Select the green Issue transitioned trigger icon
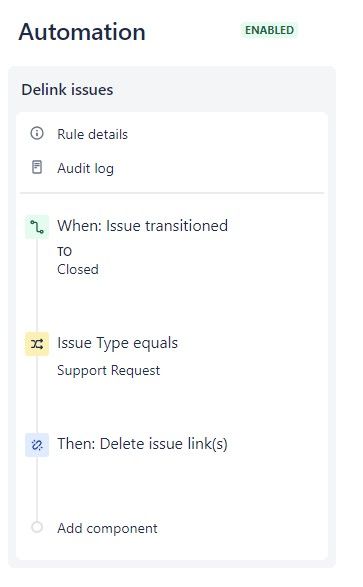Image resolution: width=363 pixels, height=587 pixels. (x=37, y=227)
